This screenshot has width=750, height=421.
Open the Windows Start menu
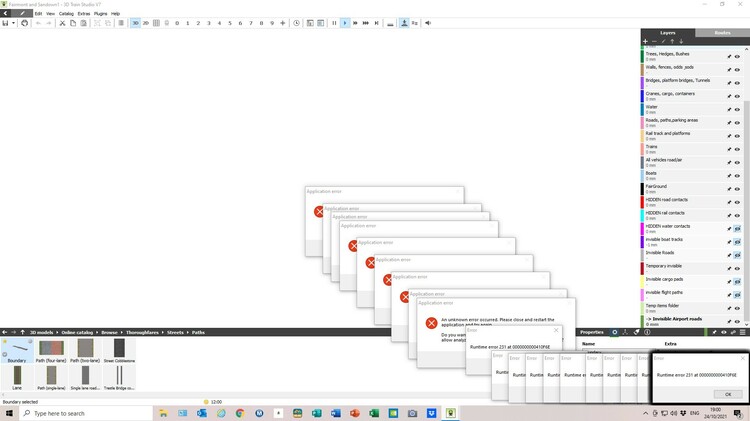click(x=9, y=413)
